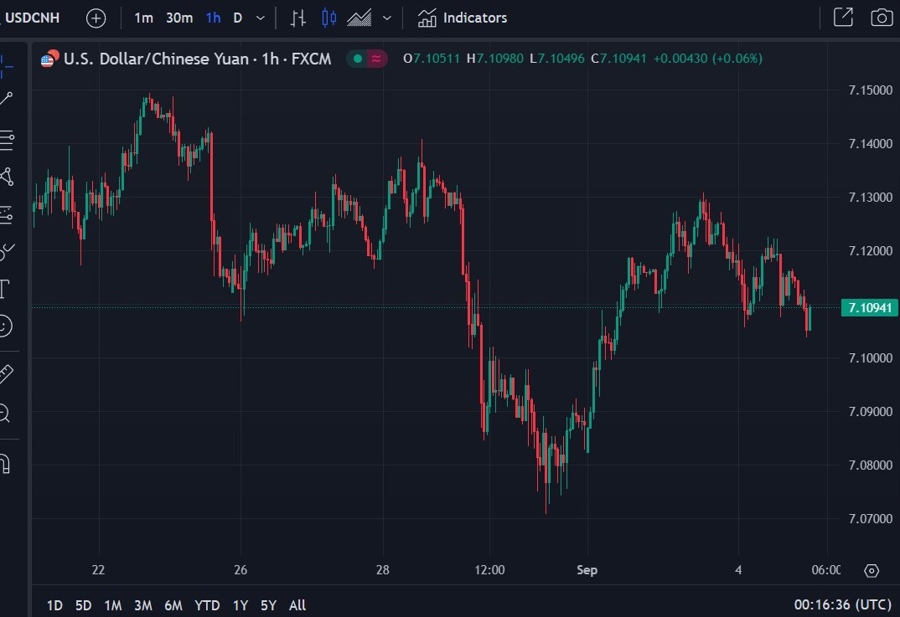Switch to the 1D range tab
The height and width of the screenshot is (617, 900).
point(53,605)
